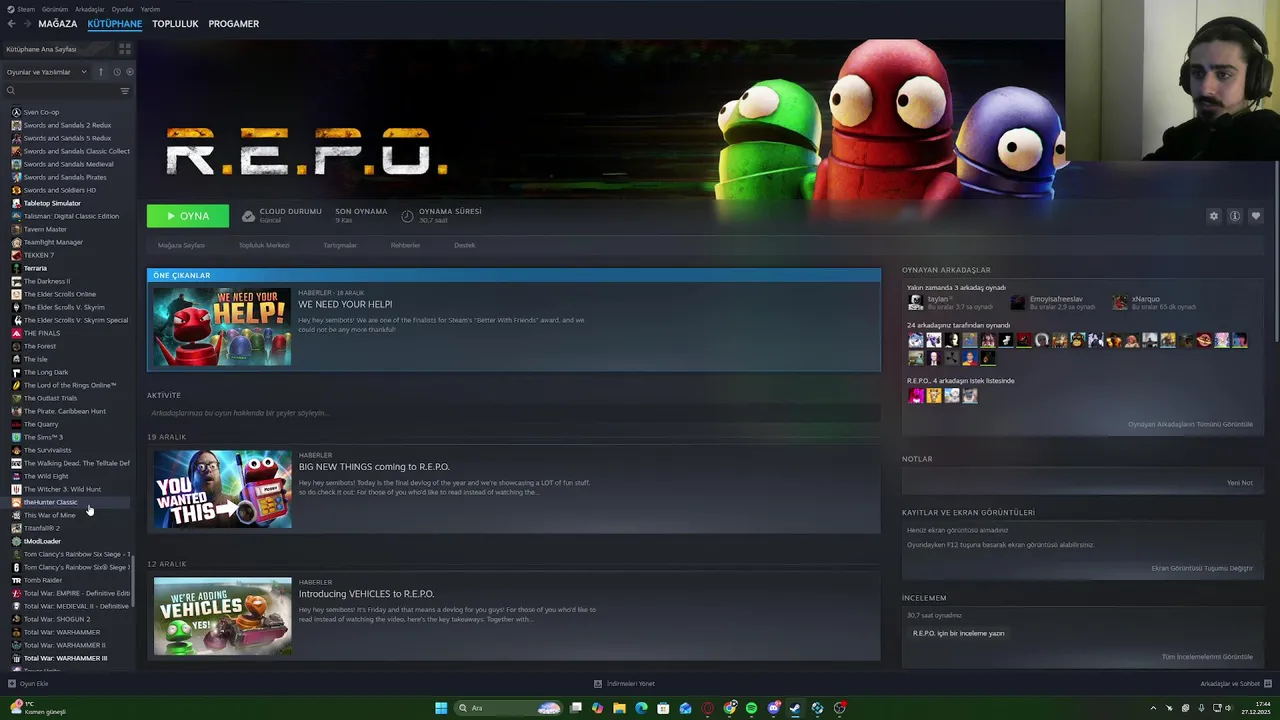Click the downloads manager icon
Viewport: 1280px width, 720px height.
click(x=598, y=684)
